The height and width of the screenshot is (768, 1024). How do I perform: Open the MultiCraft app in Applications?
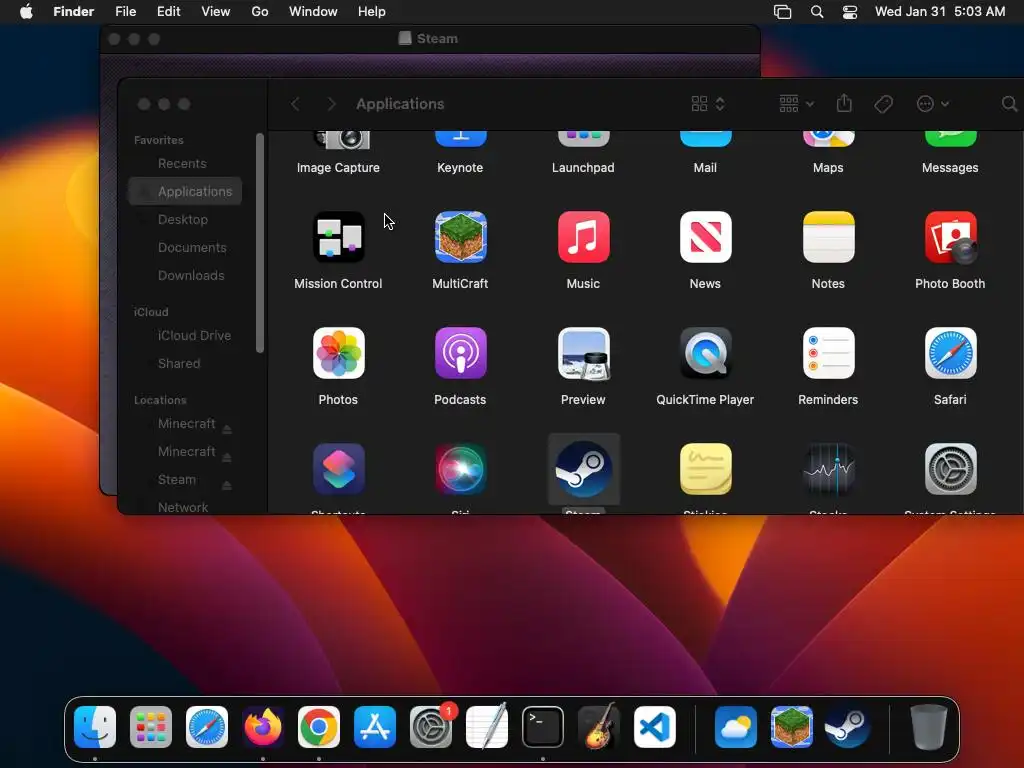460,237
